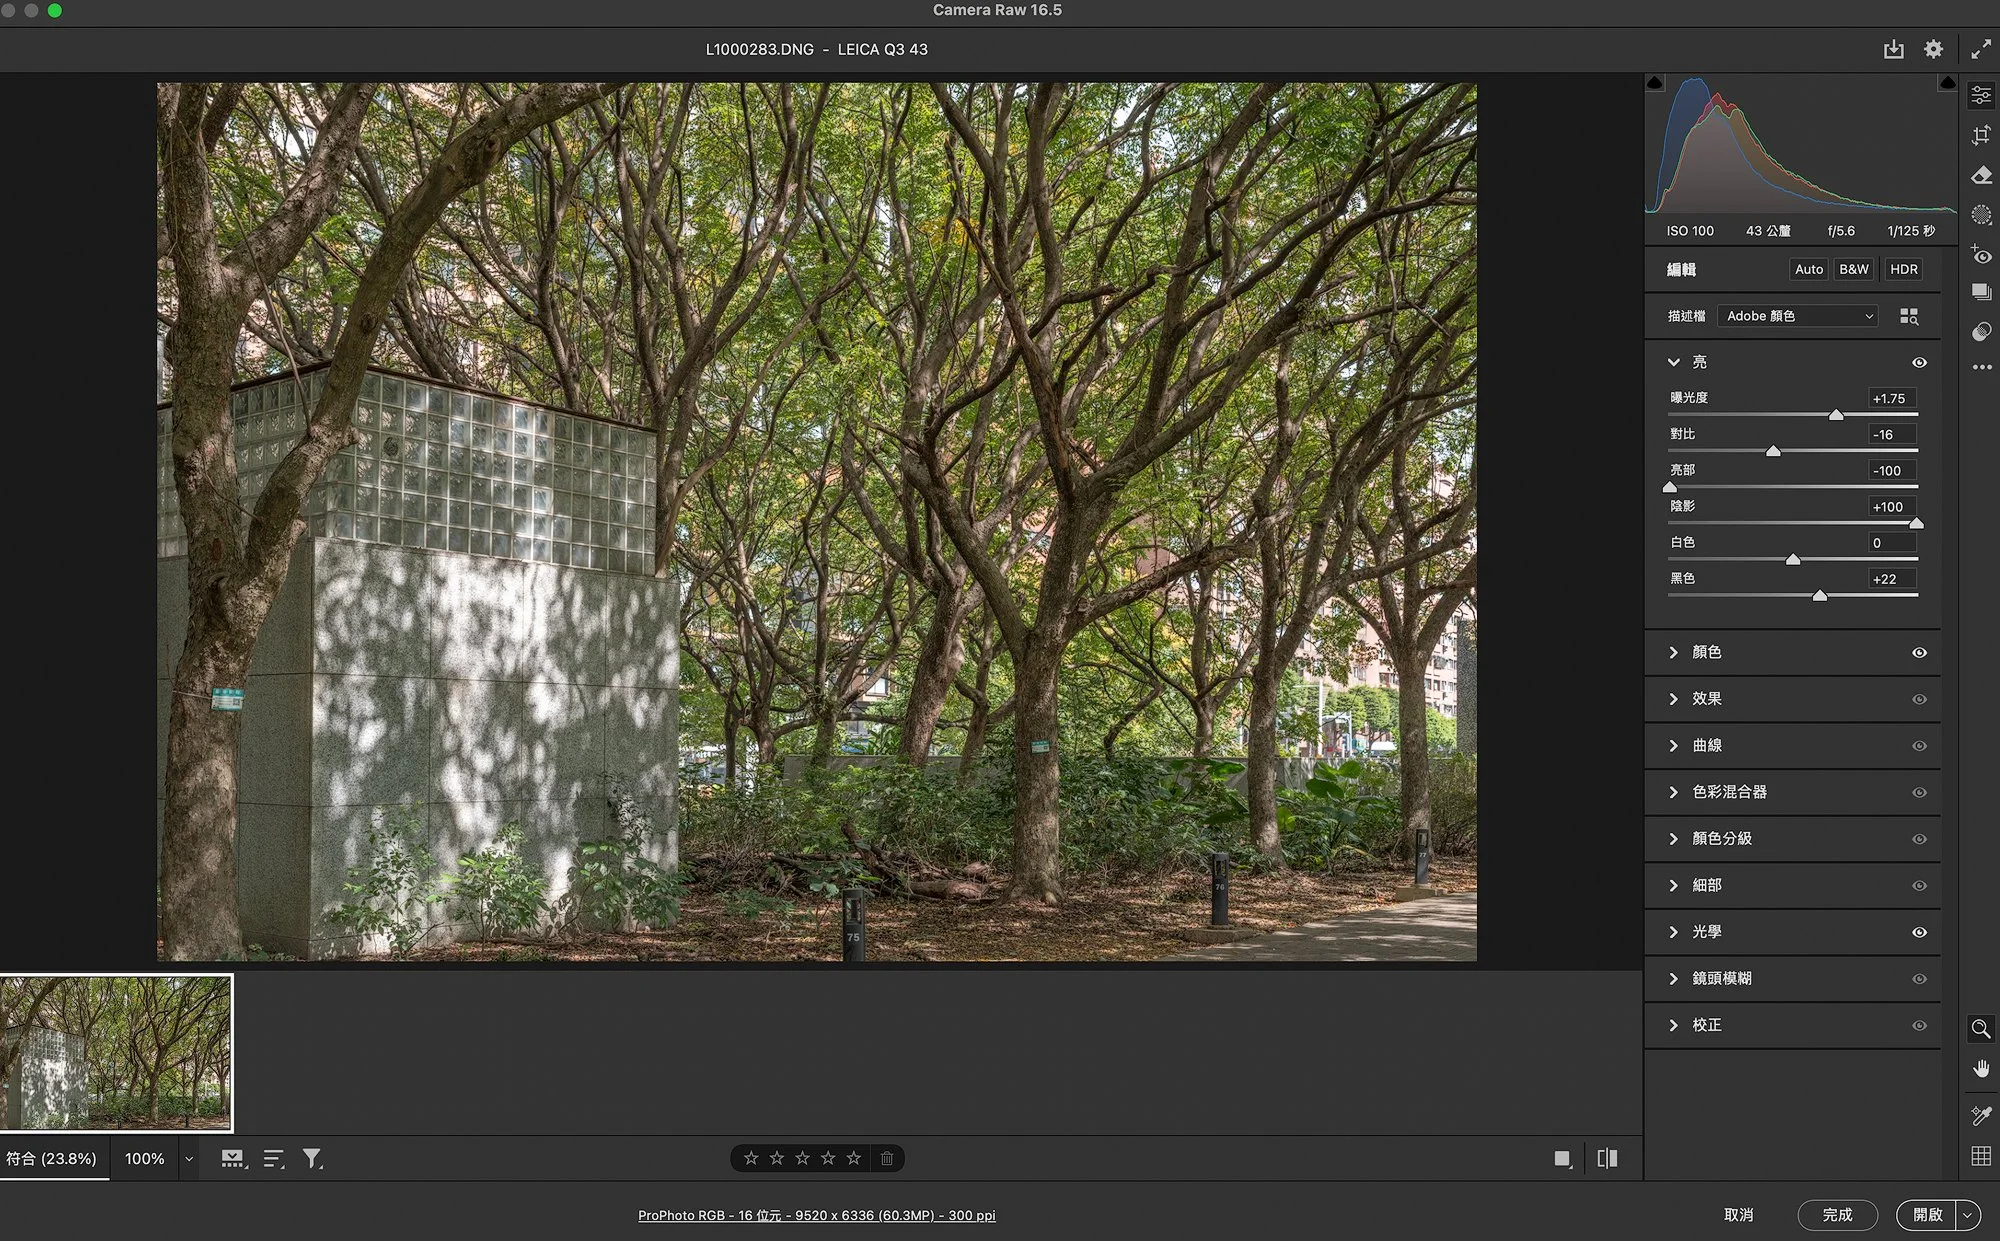Viewport: 2000px width, 1241px height.
Task: Click the B&W mode button
Action: (x=1853, y=269)
